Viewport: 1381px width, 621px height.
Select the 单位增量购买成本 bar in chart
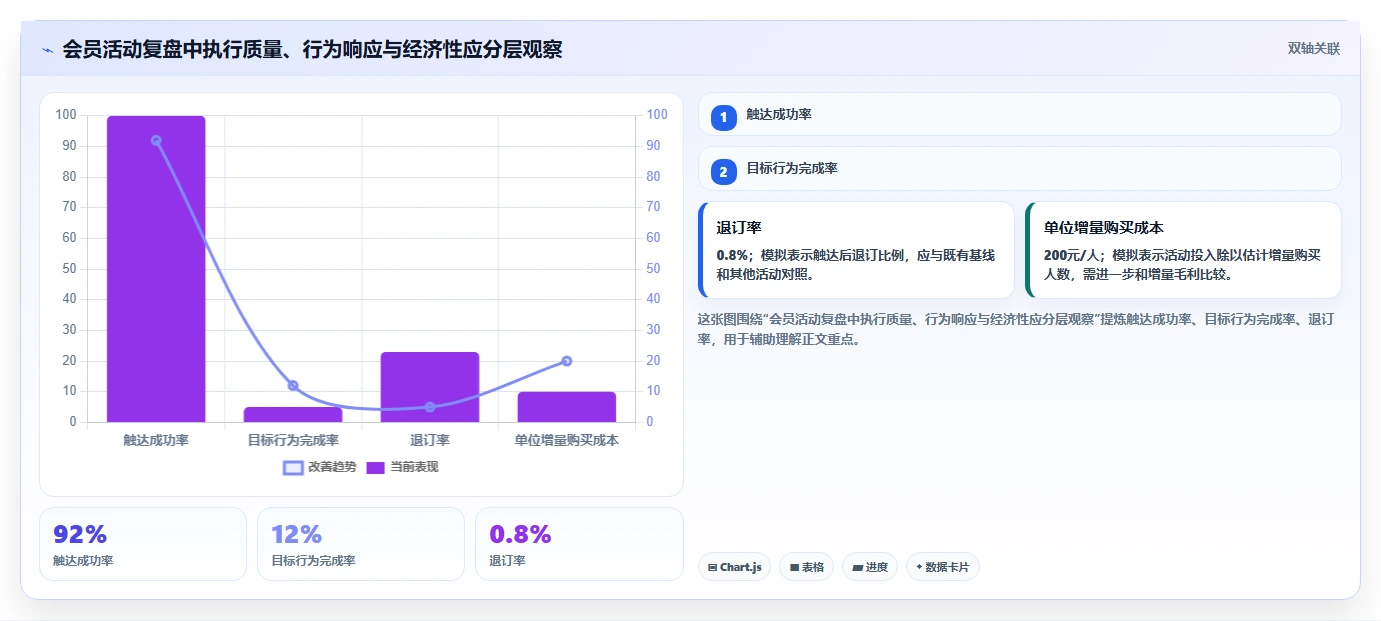567,407
